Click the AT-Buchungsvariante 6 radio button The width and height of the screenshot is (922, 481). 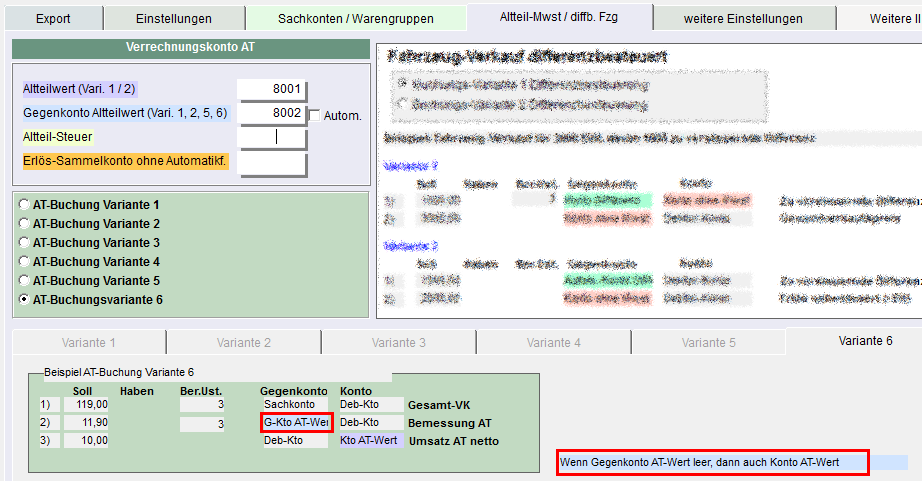point(24,300)
